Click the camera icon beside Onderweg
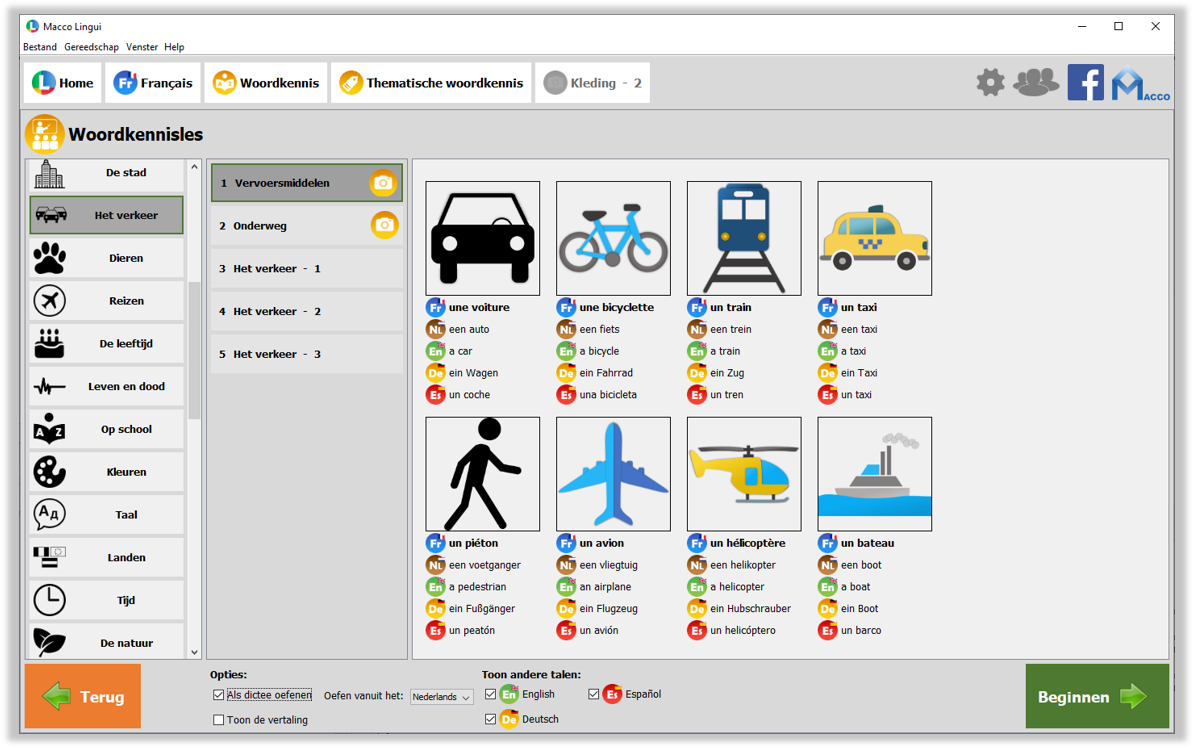Screen dimensions: 1194x748 coord(384,226)
